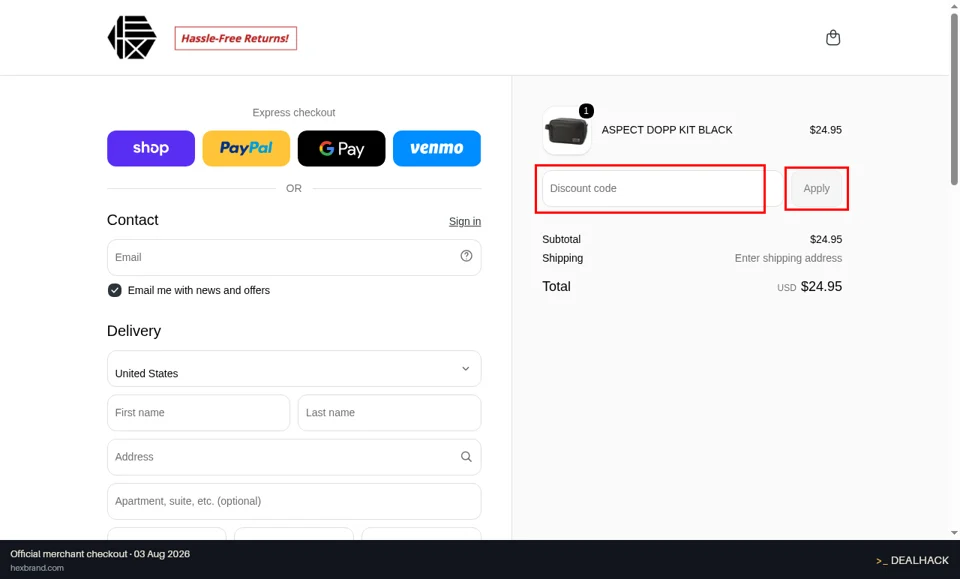Click the Hassle-Free Returns banner

[x=236, y=38]
